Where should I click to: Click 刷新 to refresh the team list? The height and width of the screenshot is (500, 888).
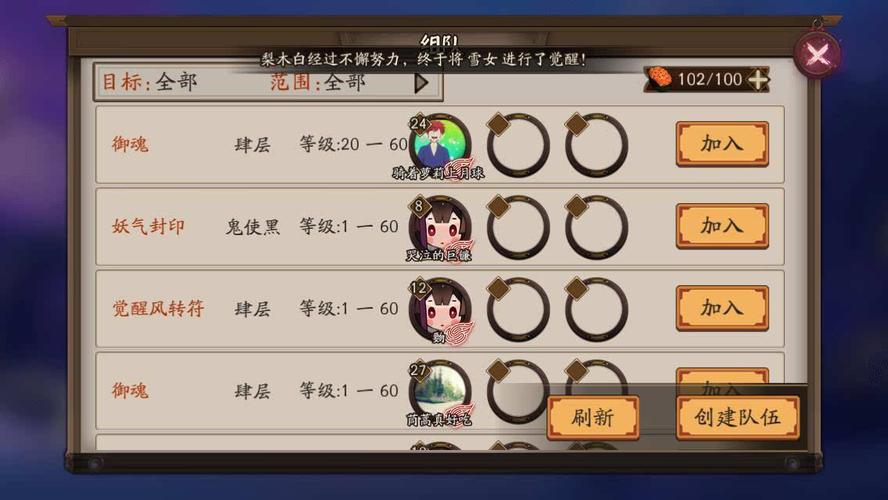593,418
